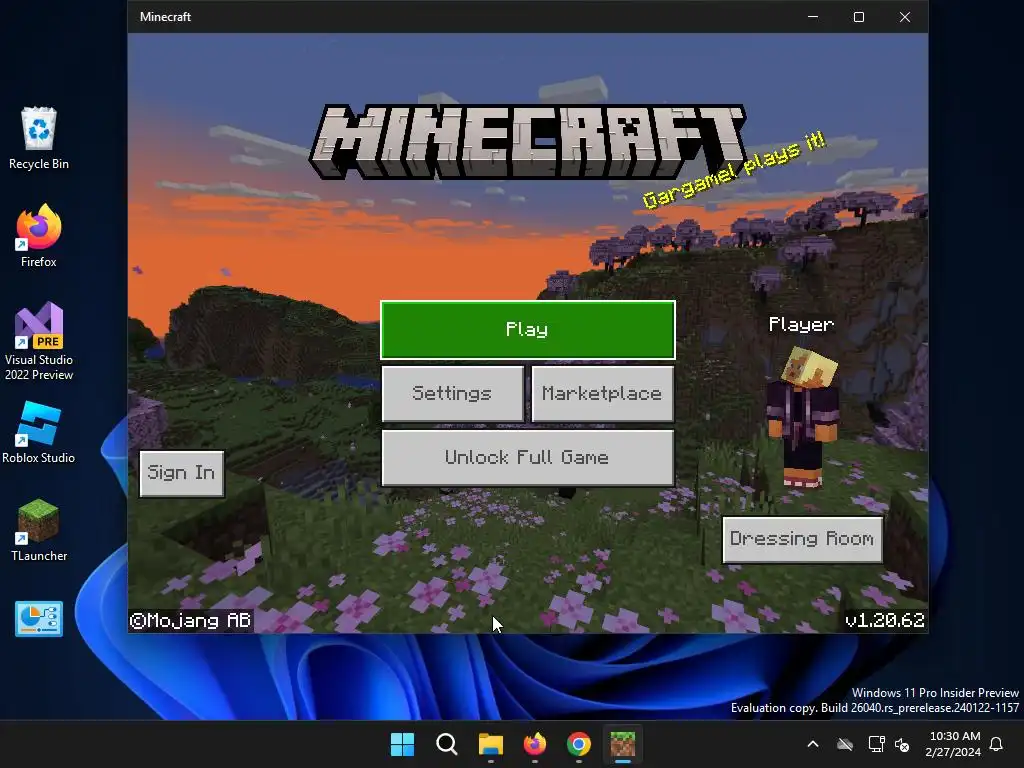This screenshot has height=768, width=1024.
Task: Click the Minecraft window title text
Action: click(165, 17)
